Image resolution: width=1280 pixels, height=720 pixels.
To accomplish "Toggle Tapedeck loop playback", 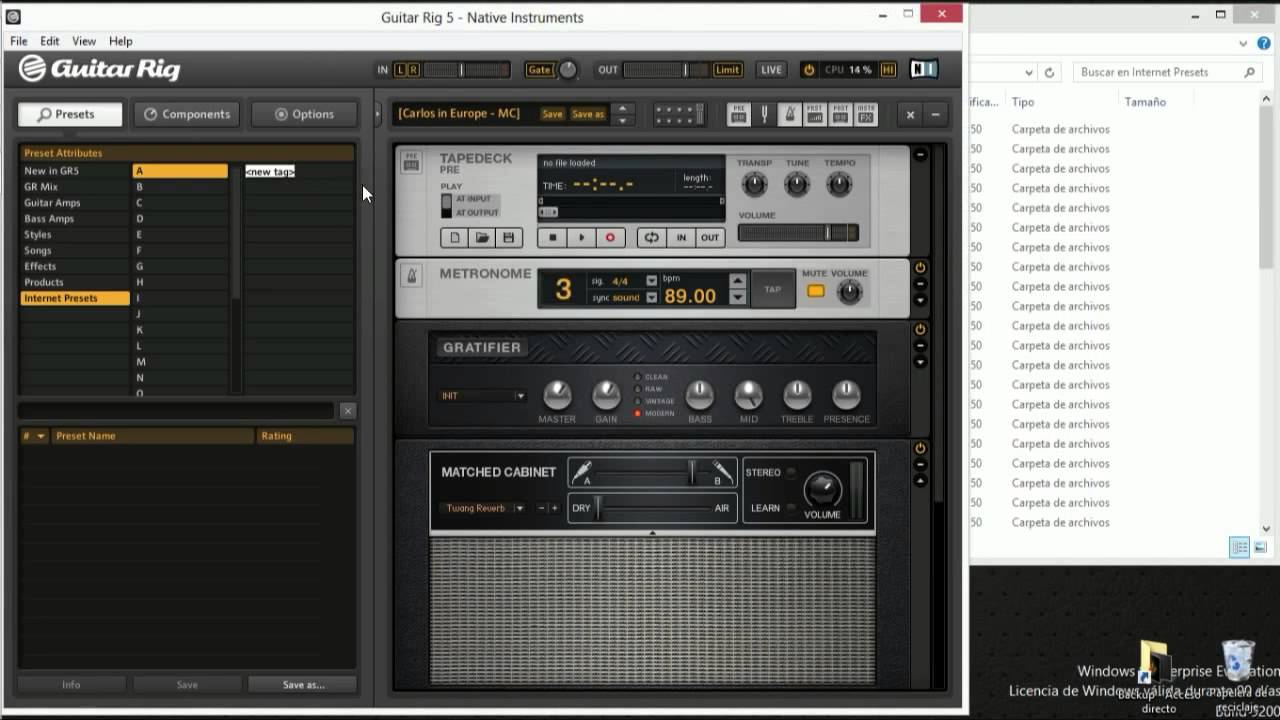I will (651, 238).
